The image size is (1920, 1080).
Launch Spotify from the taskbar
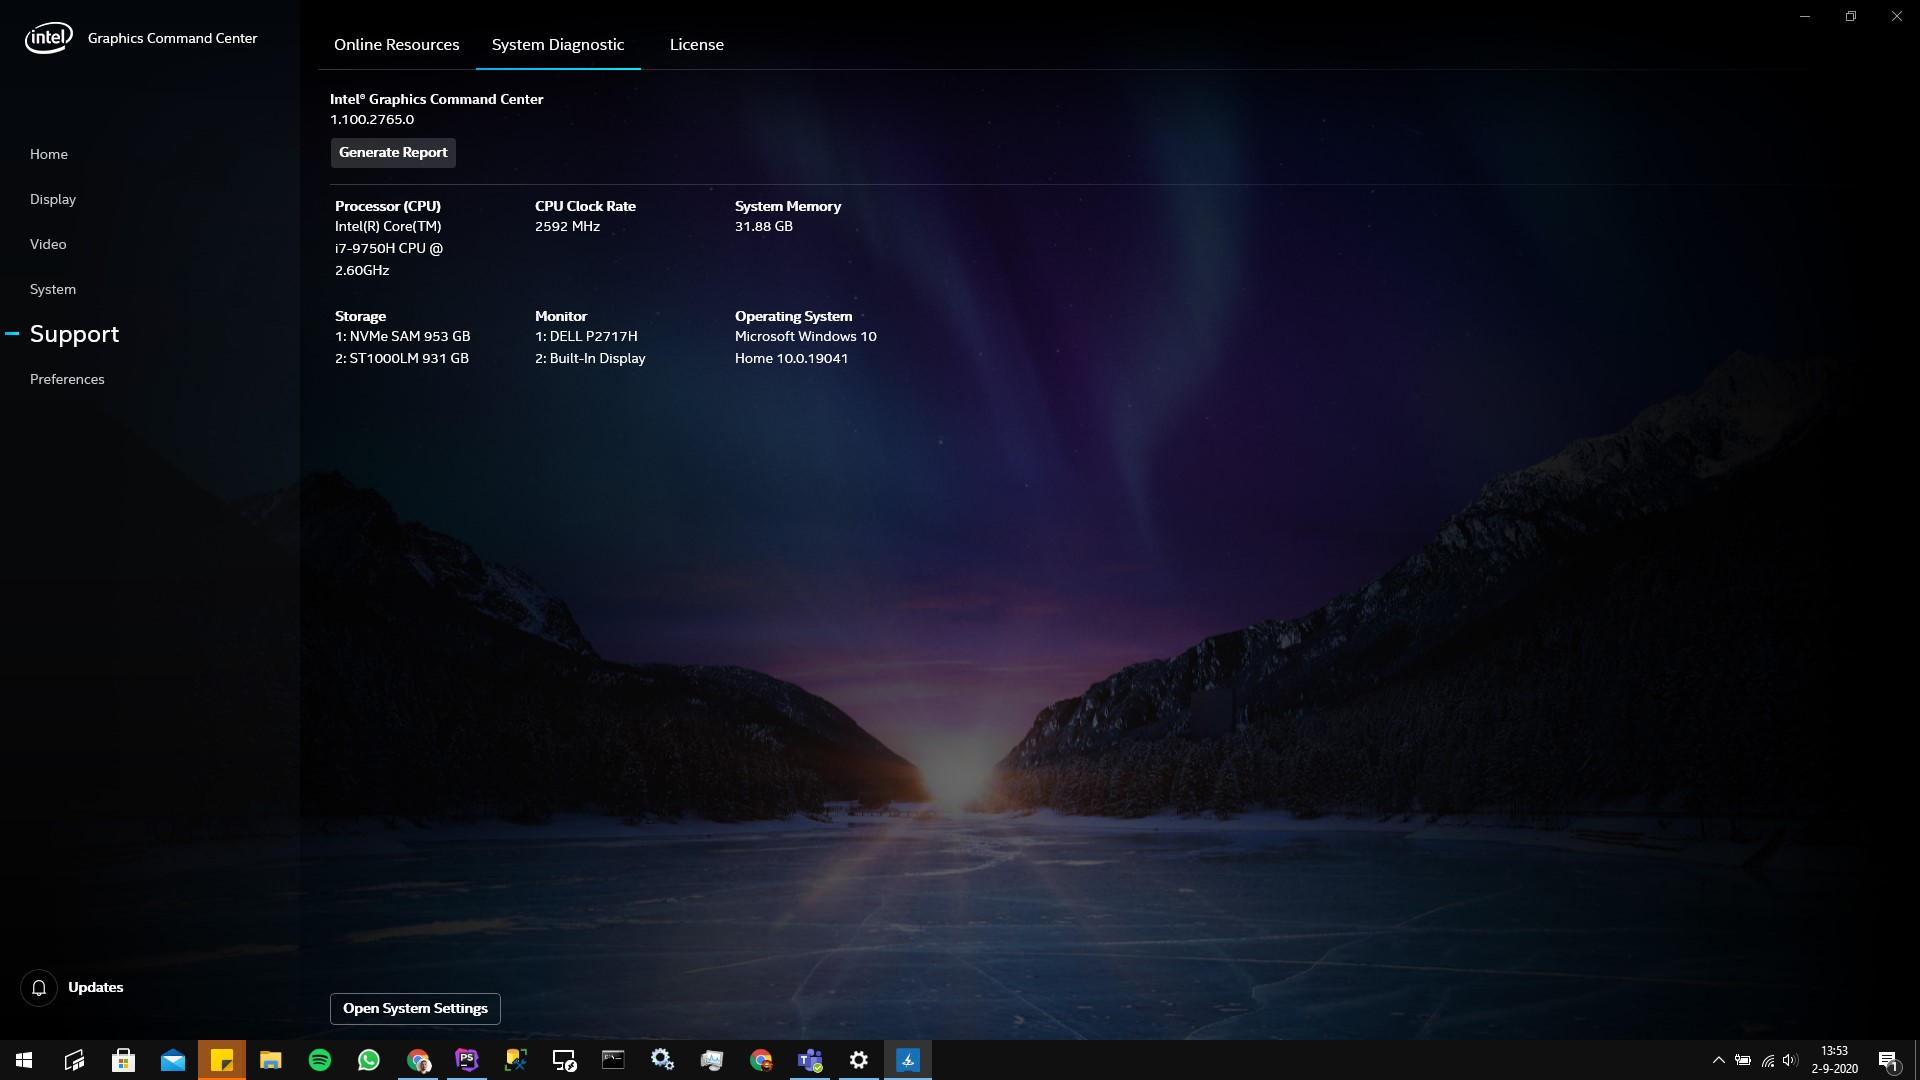[x=320, y=1060]
